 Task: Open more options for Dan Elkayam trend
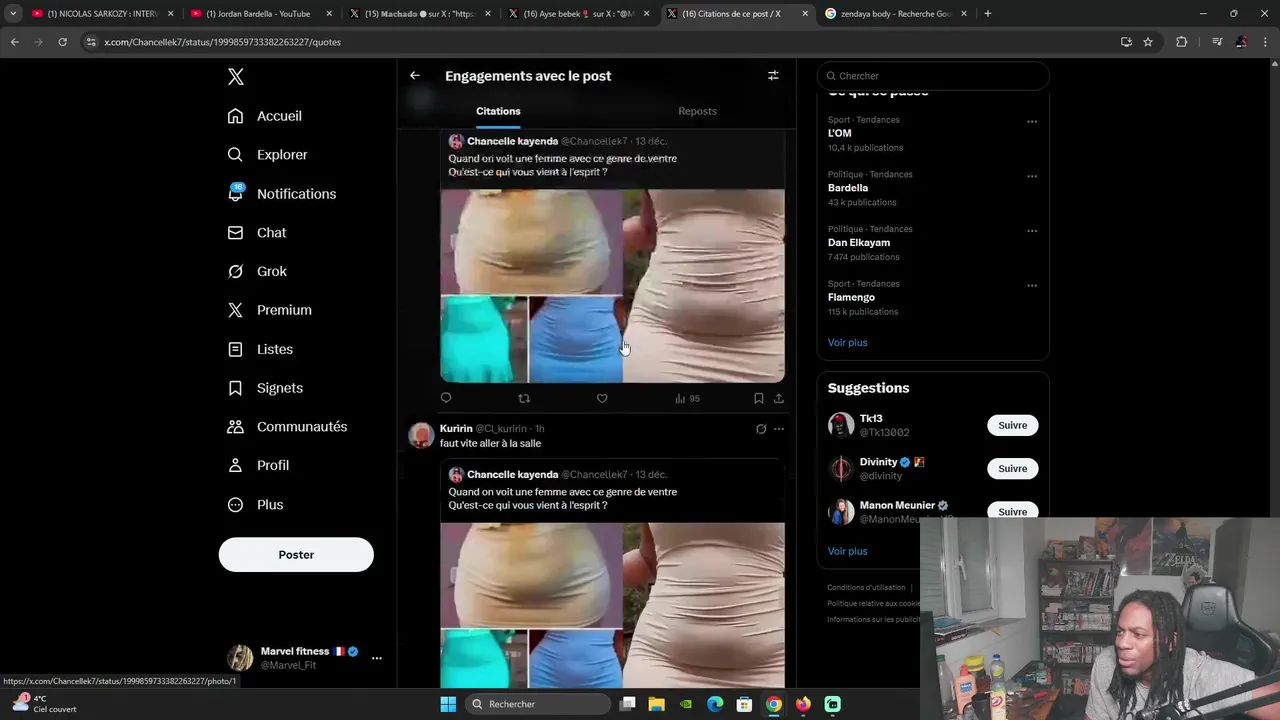(1032, 231)
